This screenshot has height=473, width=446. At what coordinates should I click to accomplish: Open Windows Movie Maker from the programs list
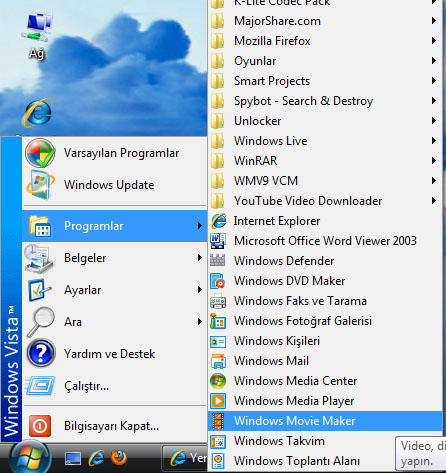click(x=325, y=421)
